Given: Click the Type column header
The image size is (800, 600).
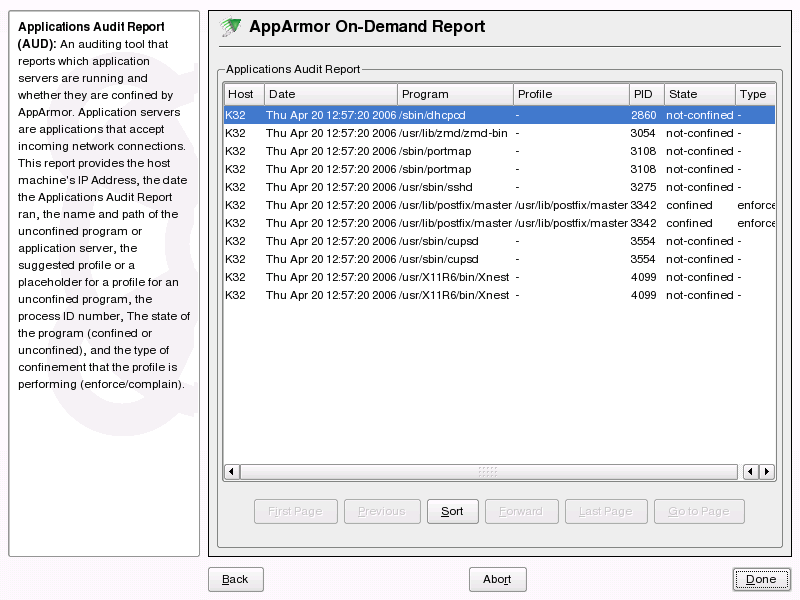Looking at the screenshot, I should [x=754, y=94].
